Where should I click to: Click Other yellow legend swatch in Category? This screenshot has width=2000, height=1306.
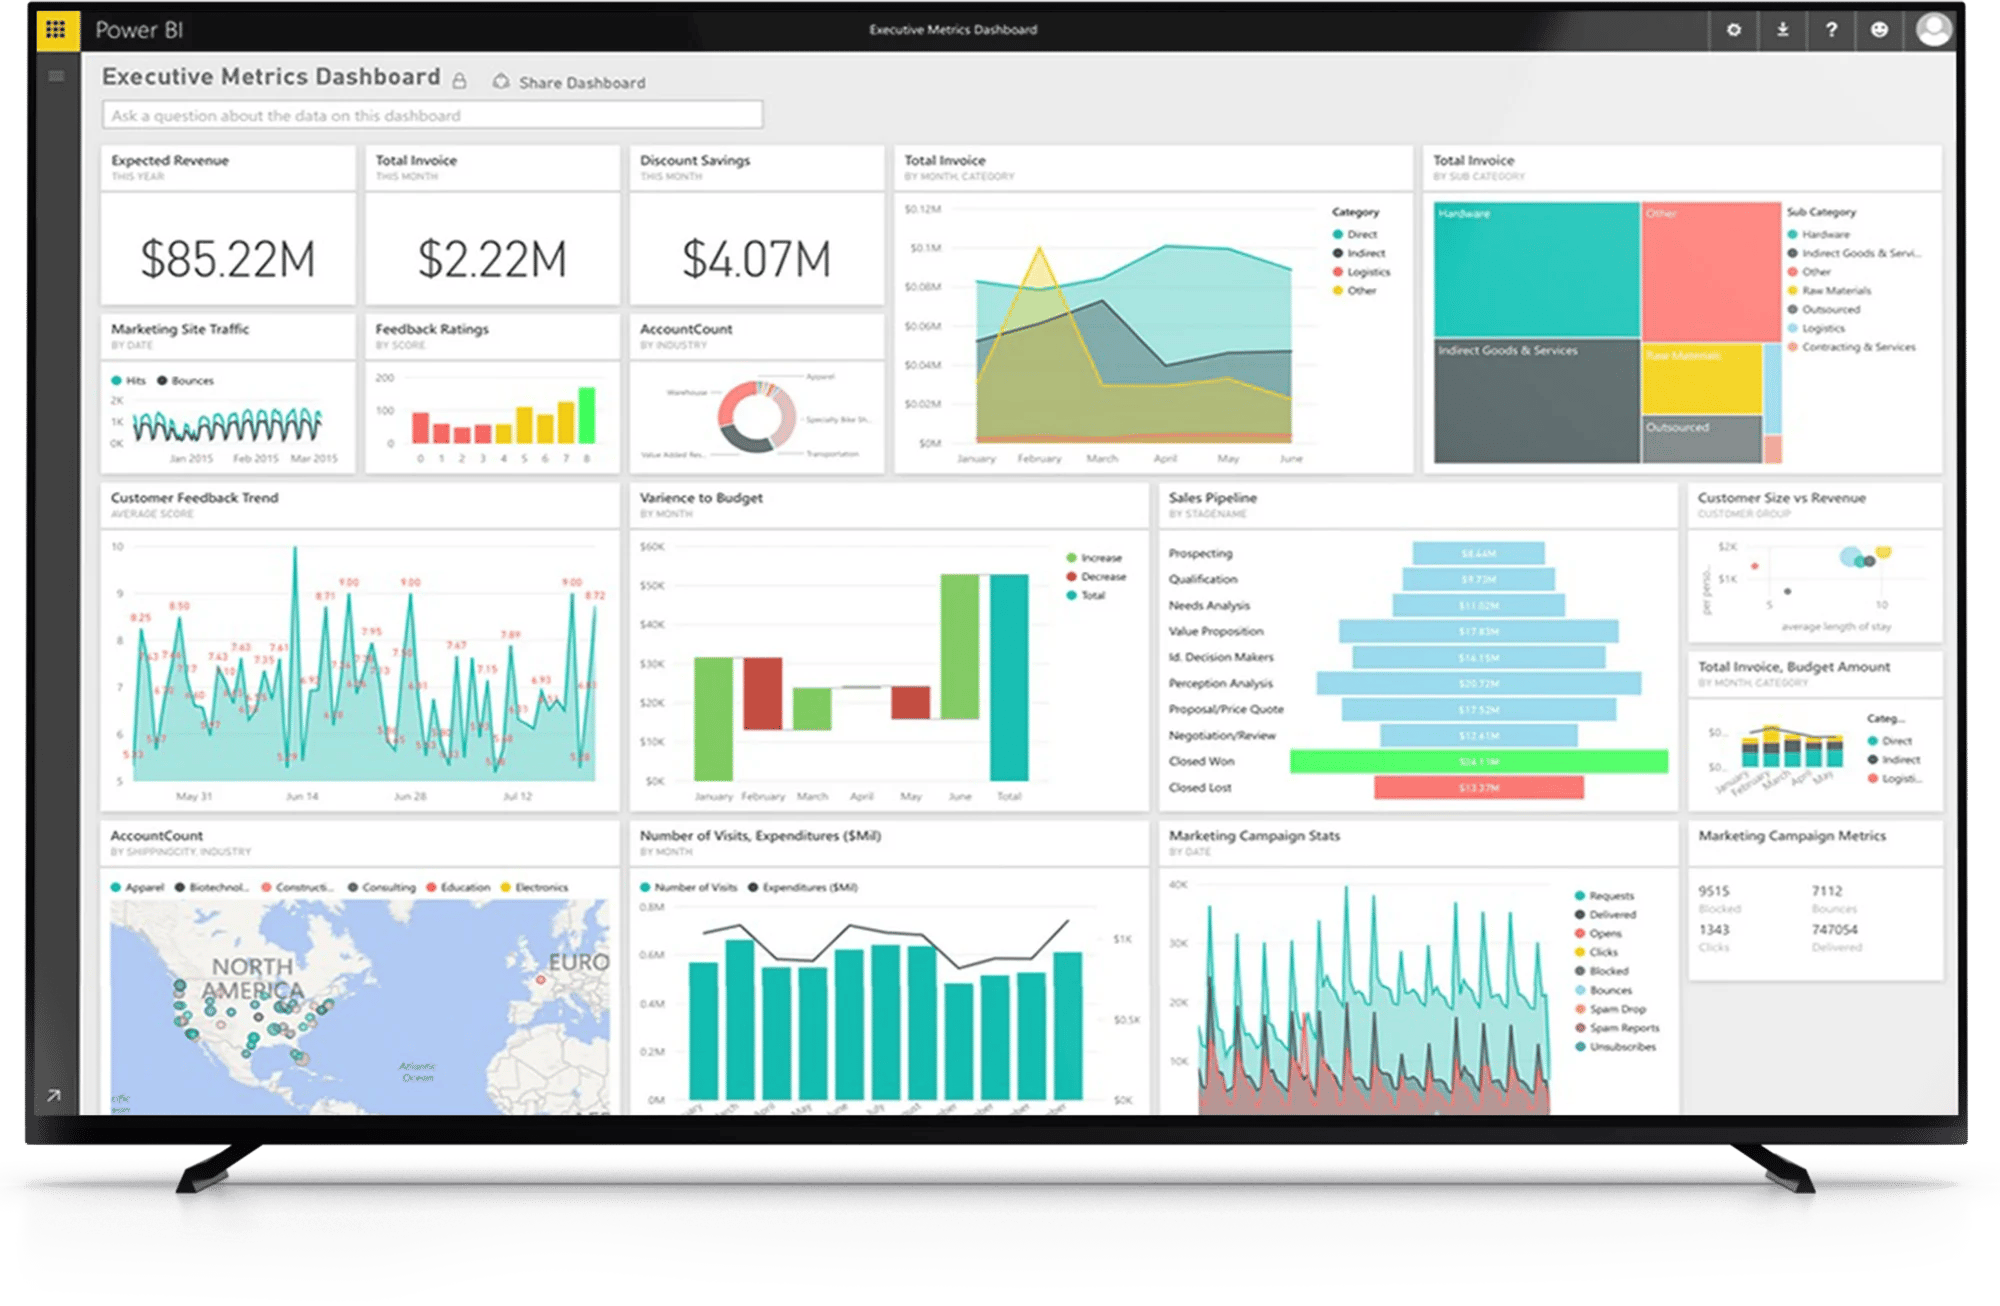coord(1338,291)
